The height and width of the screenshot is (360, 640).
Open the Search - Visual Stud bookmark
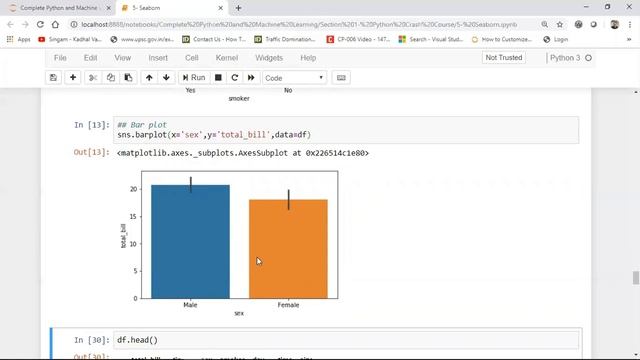tap(431, 39)
